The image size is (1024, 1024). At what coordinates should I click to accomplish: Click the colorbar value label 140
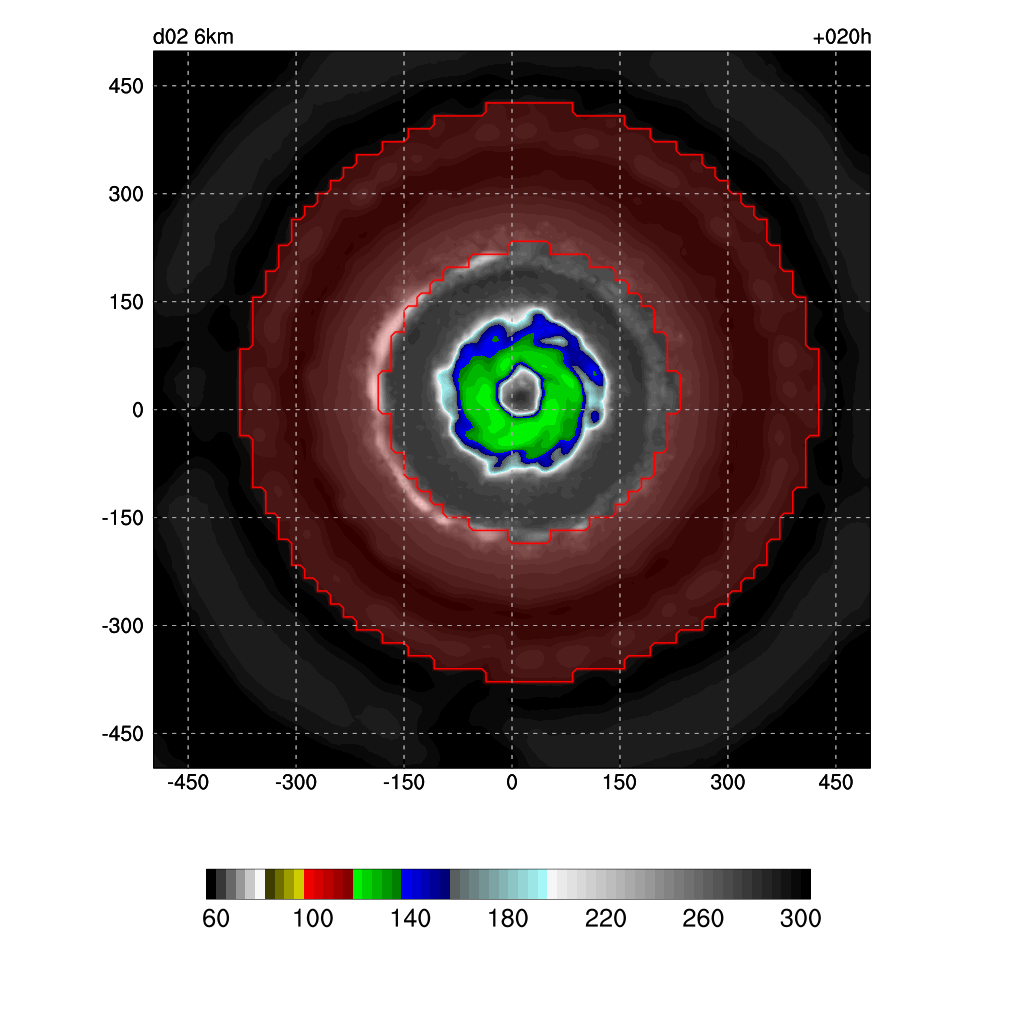click(410, 919)
